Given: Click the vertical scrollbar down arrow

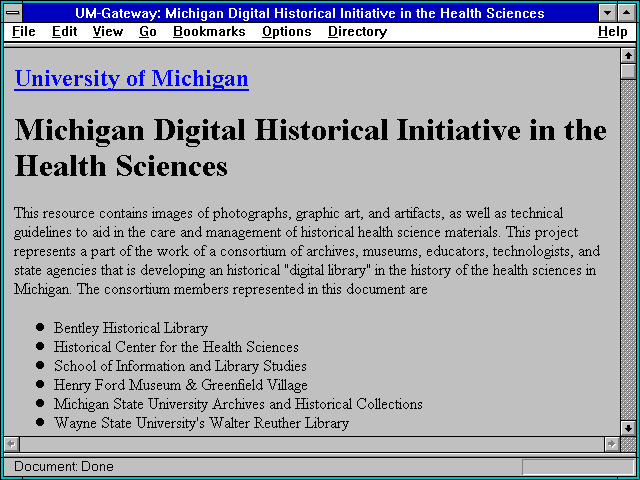Looking at the screenshot, I should click(x=628, y=428).
